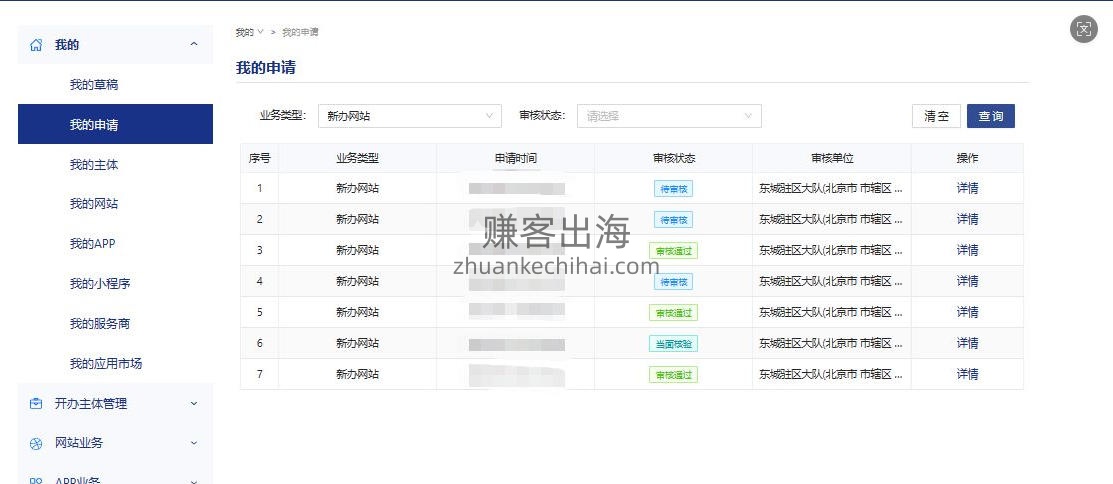Select 我的主体 menu item
1113x484 pixels.
click(94, 164)
